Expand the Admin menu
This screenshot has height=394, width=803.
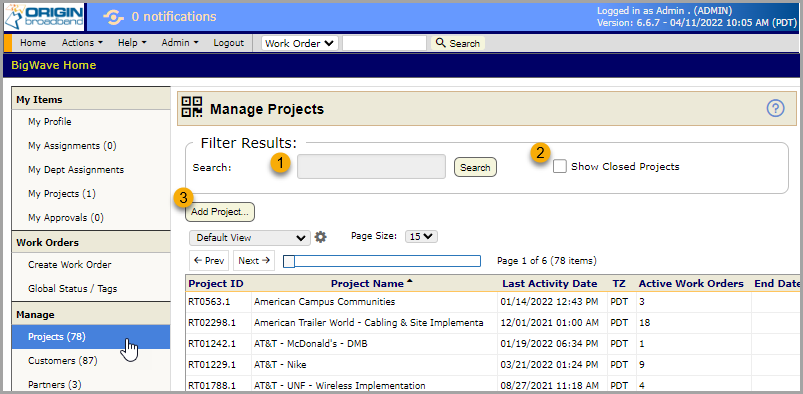pos(180,43)
